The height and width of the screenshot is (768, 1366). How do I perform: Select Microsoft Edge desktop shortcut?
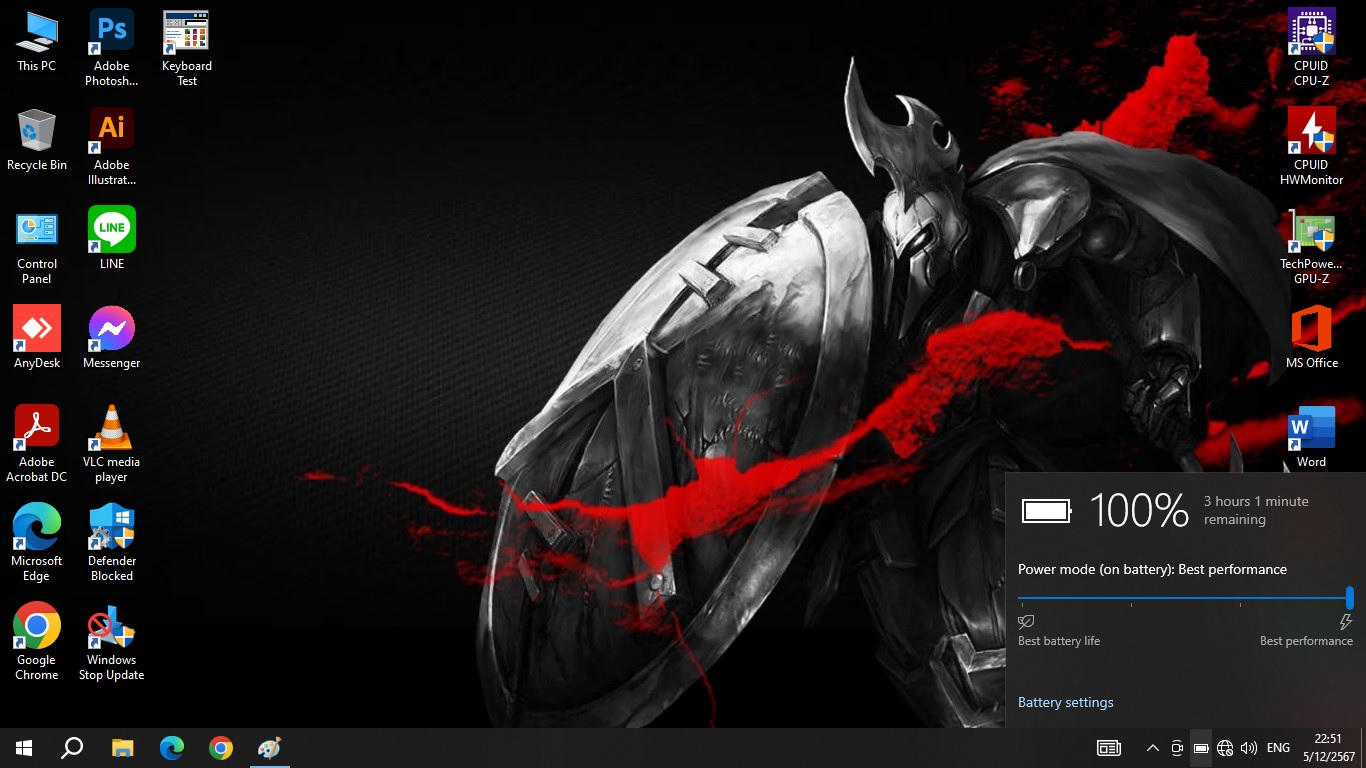pos(37,544)
